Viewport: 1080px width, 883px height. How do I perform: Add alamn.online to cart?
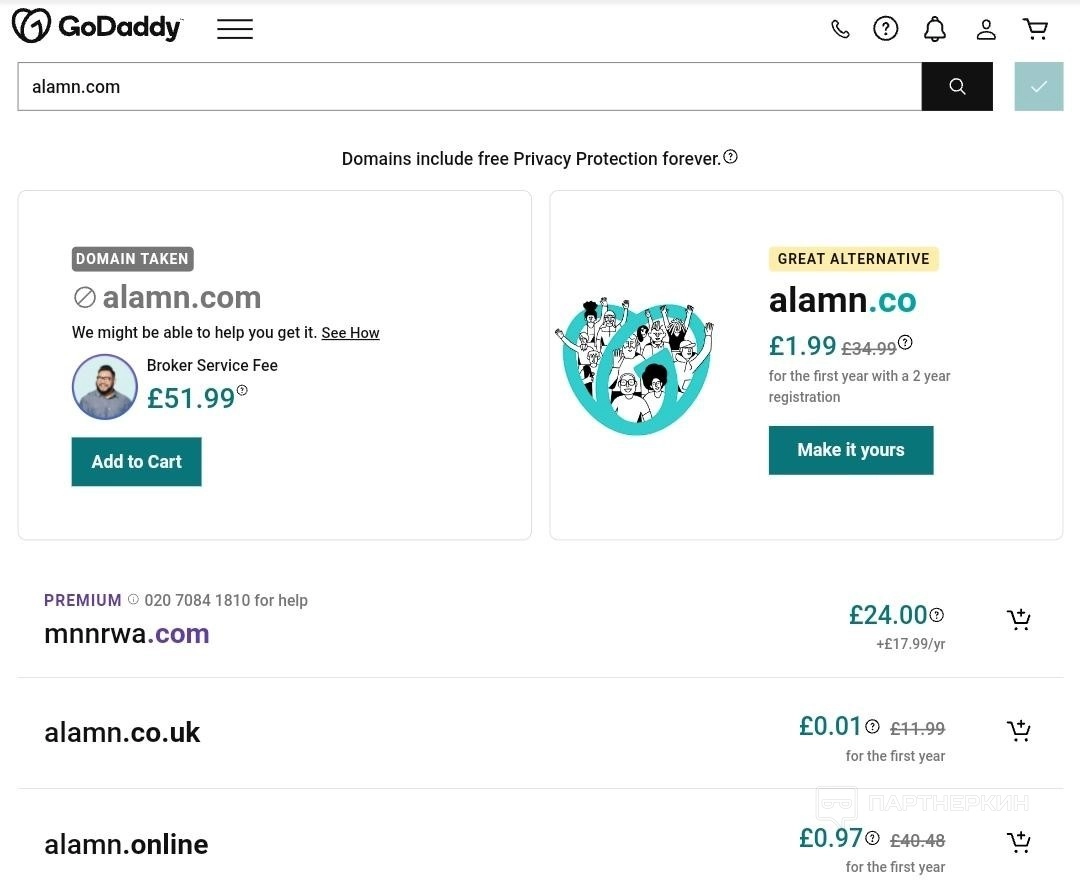click(1018, 842)
